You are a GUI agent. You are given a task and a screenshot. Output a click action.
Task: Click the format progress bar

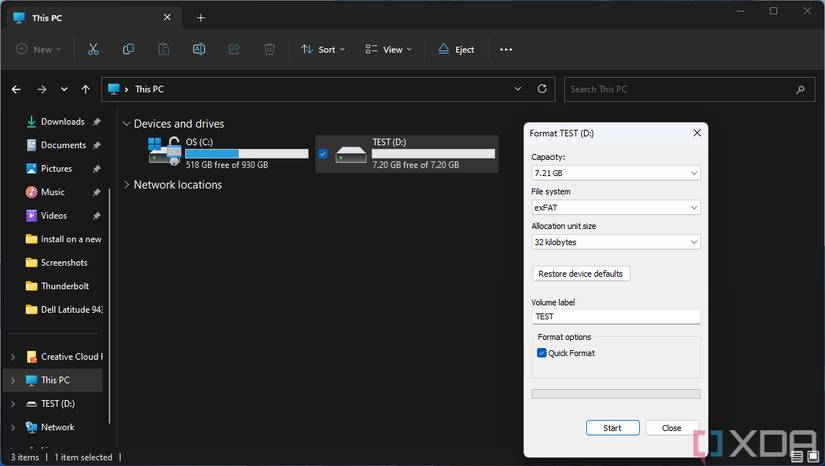pyautogui.click(x=616, y=394)
